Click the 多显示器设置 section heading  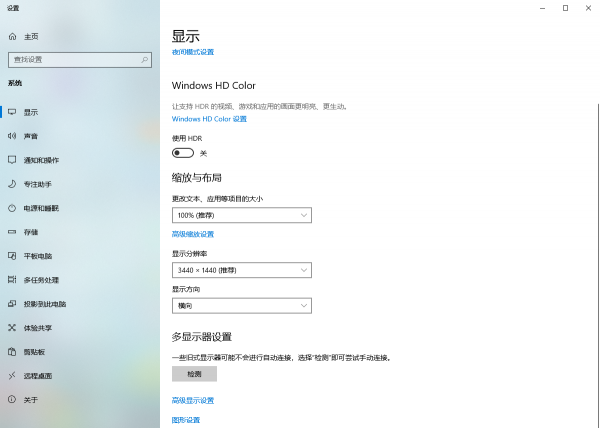point(202,337)
